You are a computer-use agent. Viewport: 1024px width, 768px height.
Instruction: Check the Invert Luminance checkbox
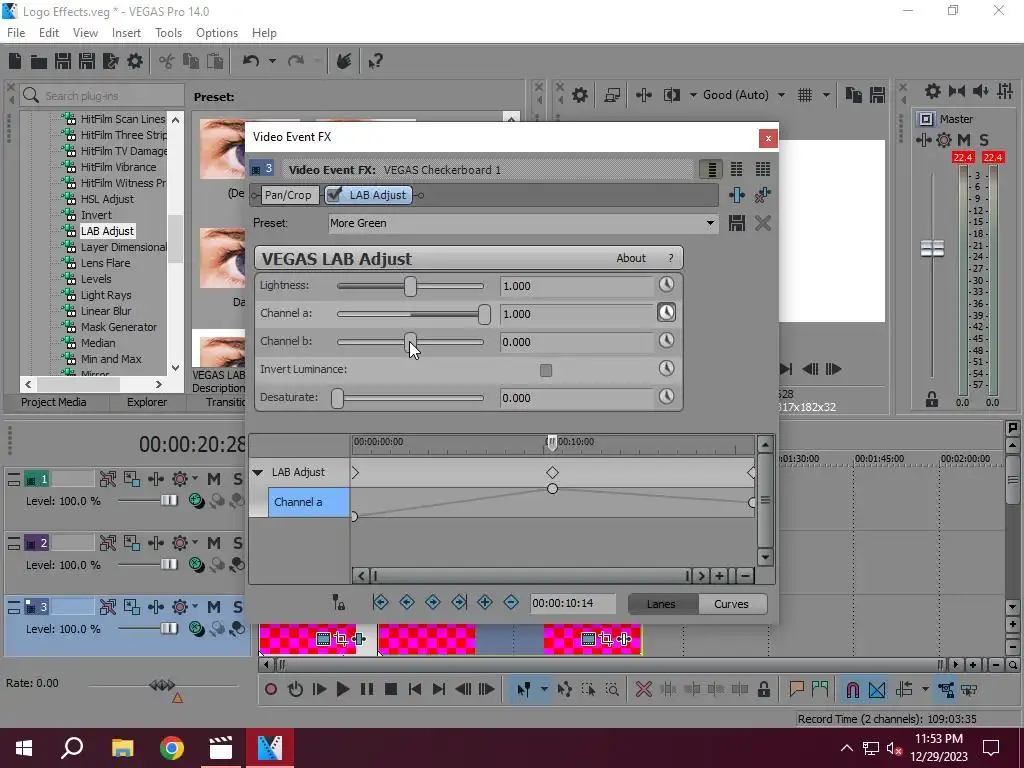pos(546,370)
